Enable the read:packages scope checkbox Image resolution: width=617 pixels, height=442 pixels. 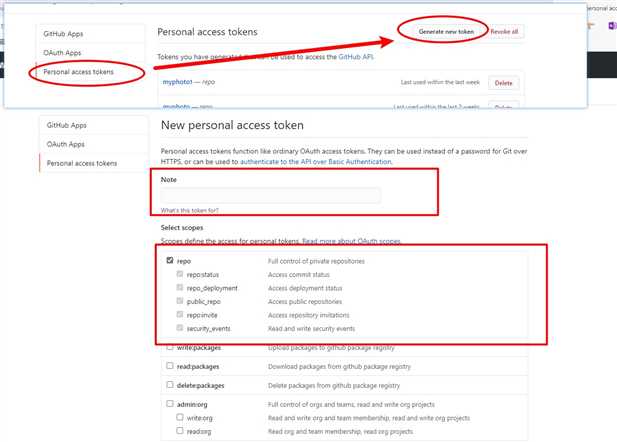(x=170, y=366)
